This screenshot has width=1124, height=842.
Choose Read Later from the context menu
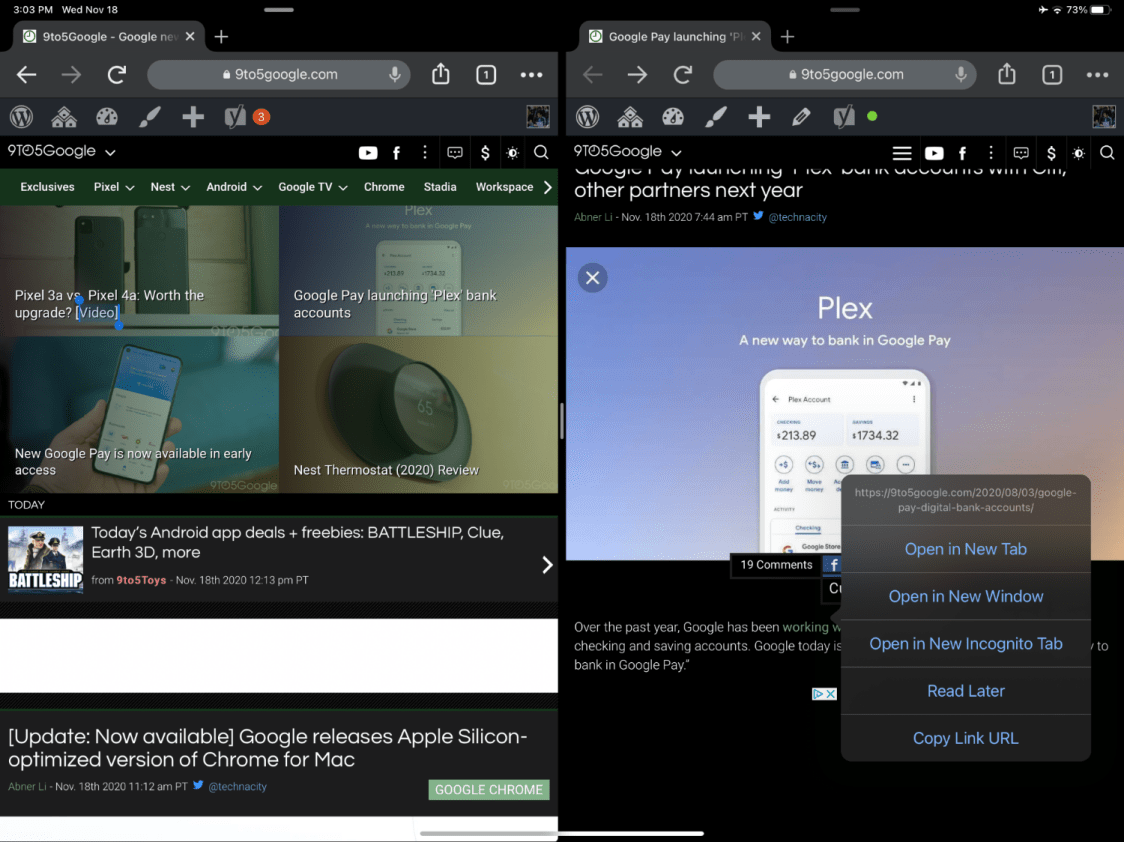(x=966, y=691)
